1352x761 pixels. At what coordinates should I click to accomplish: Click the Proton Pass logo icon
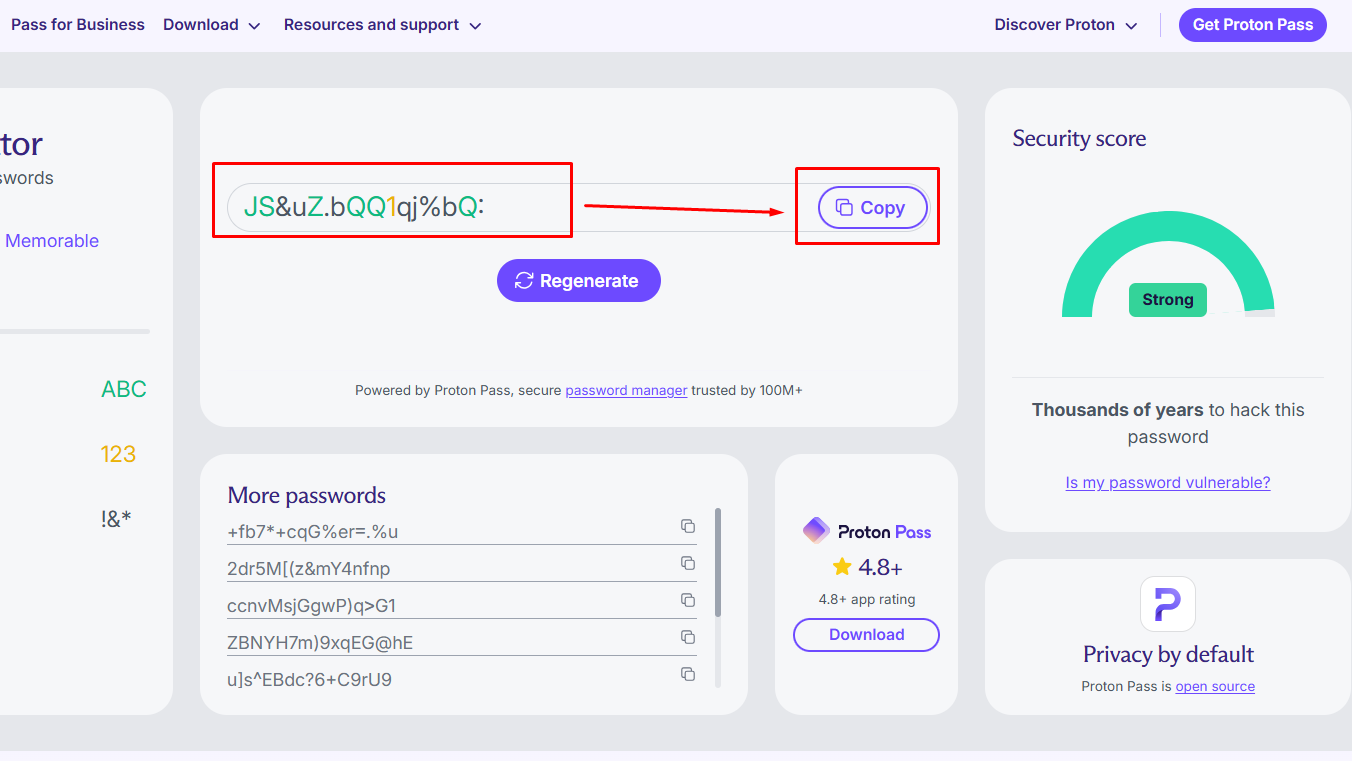[816, 531]
